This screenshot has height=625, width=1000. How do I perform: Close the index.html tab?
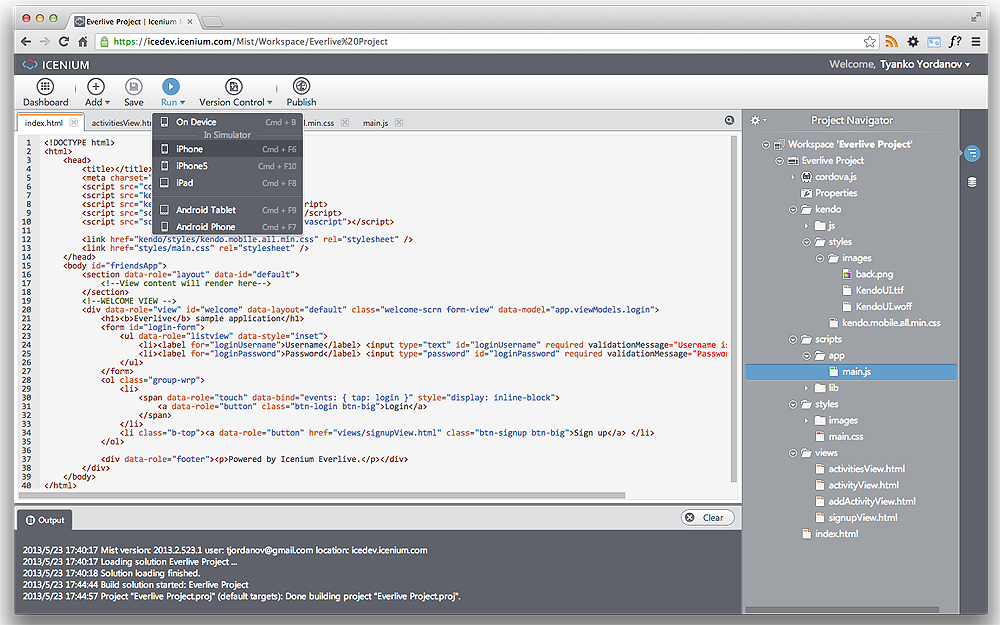(74, 122)
